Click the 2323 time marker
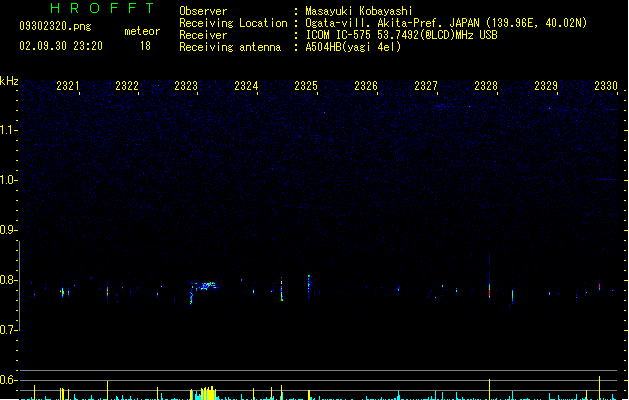 (186, 86)
